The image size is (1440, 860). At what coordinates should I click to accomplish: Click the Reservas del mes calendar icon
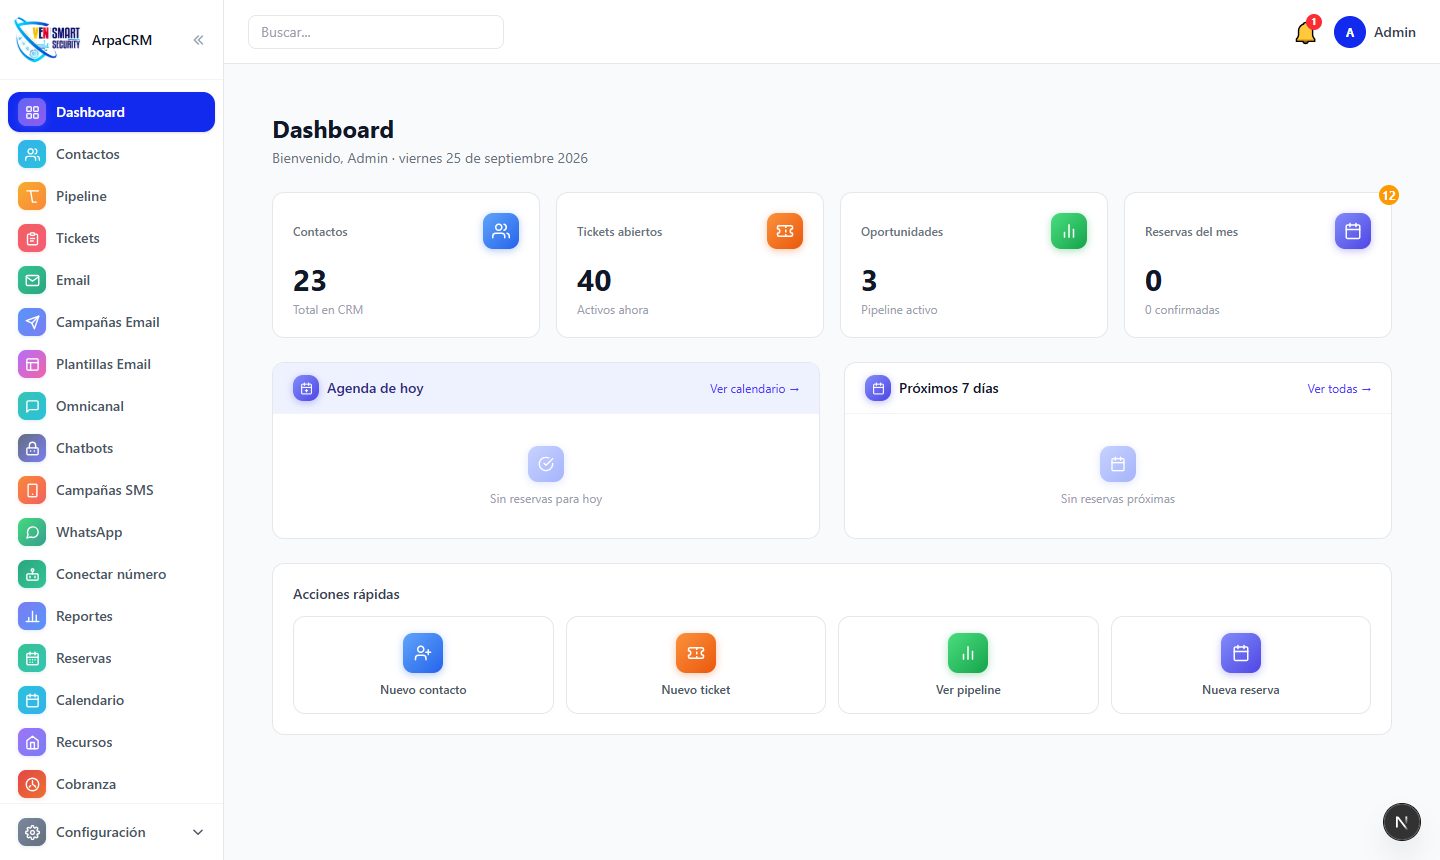click(1353, 231)
